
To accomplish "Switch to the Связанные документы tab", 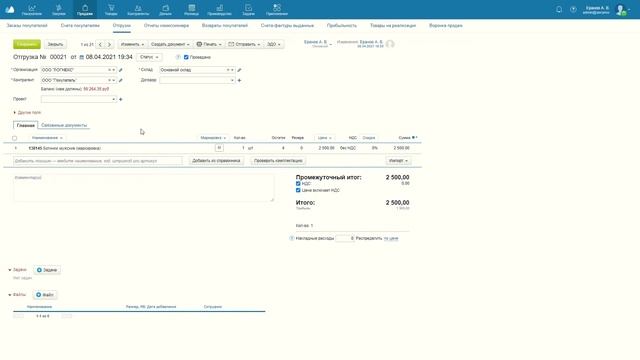I will coord(64,125).
